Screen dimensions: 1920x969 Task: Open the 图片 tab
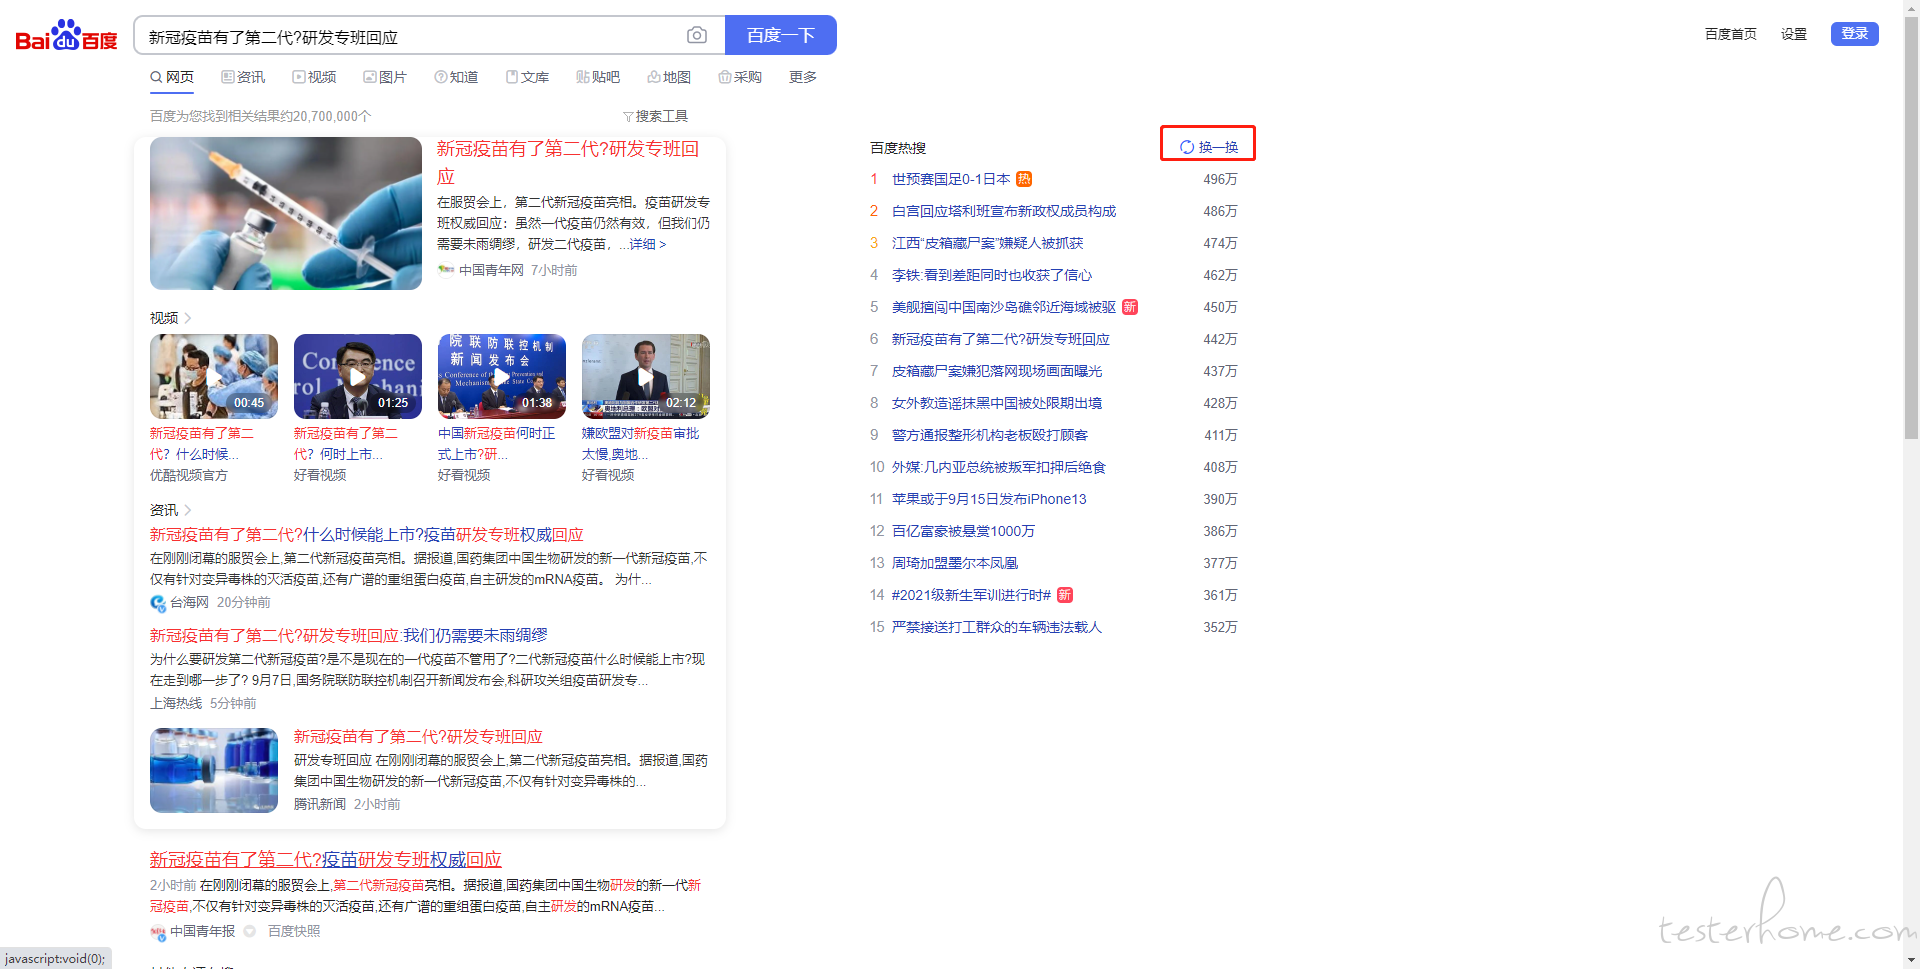[x=385, y=77]
